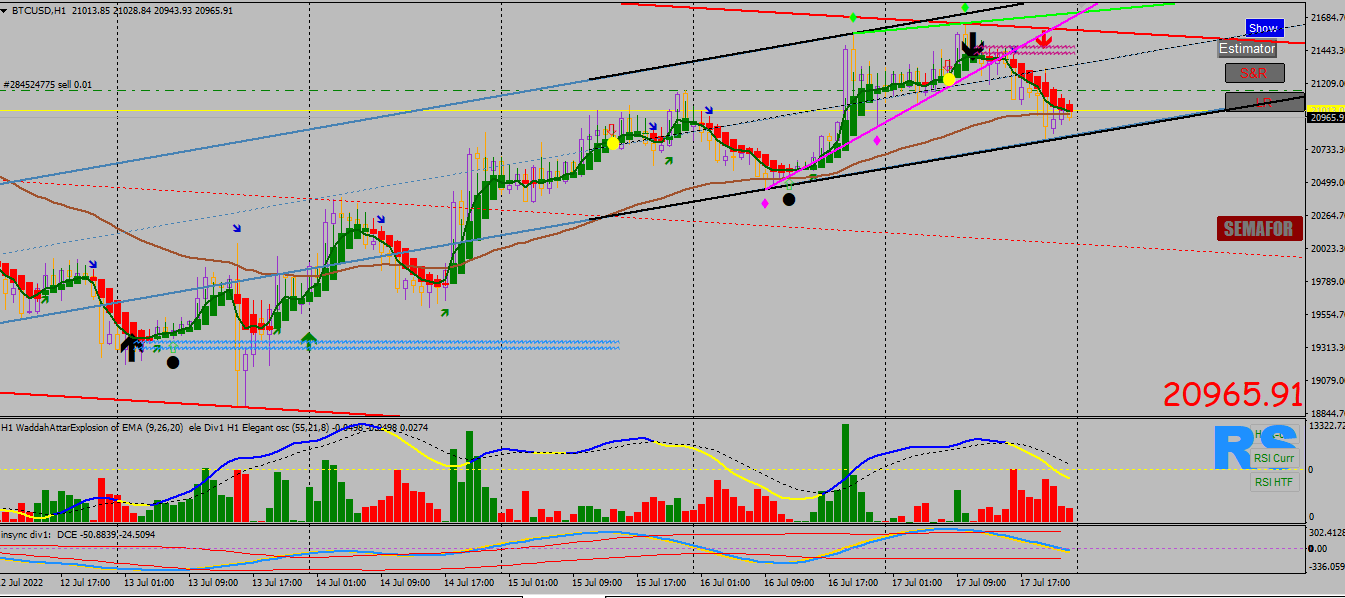Screen dimensions: 1345x598
Task: Click the 19554 price scale value
Action: pos(1327,315)
